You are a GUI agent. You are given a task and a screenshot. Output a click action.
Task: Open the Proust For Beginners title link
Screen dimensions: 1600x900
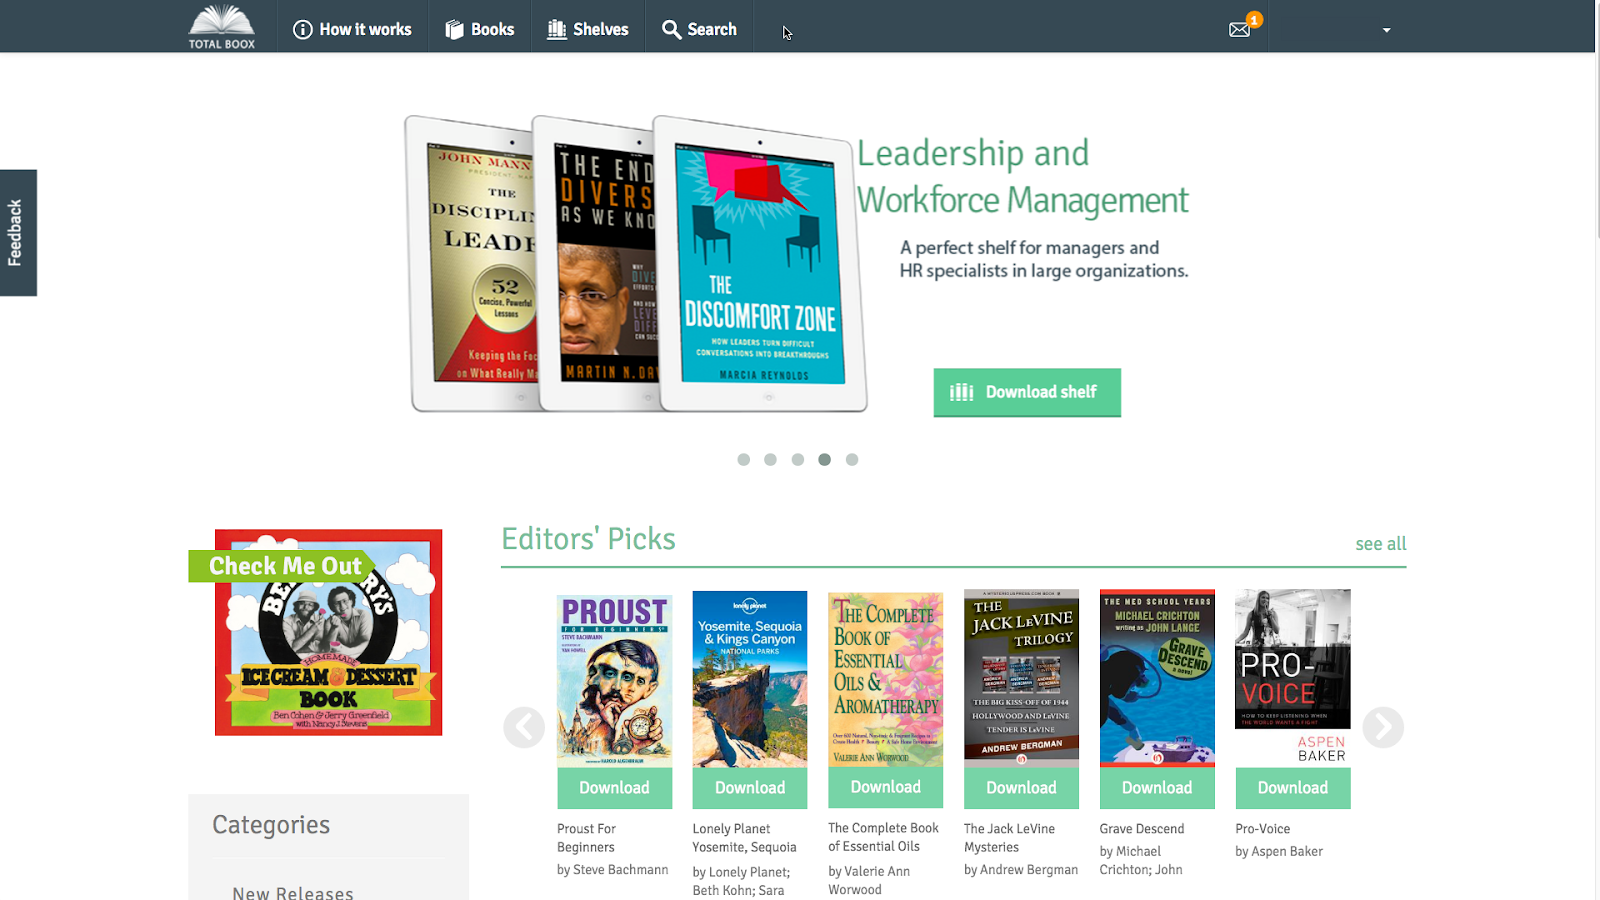(x=587, y=838)
